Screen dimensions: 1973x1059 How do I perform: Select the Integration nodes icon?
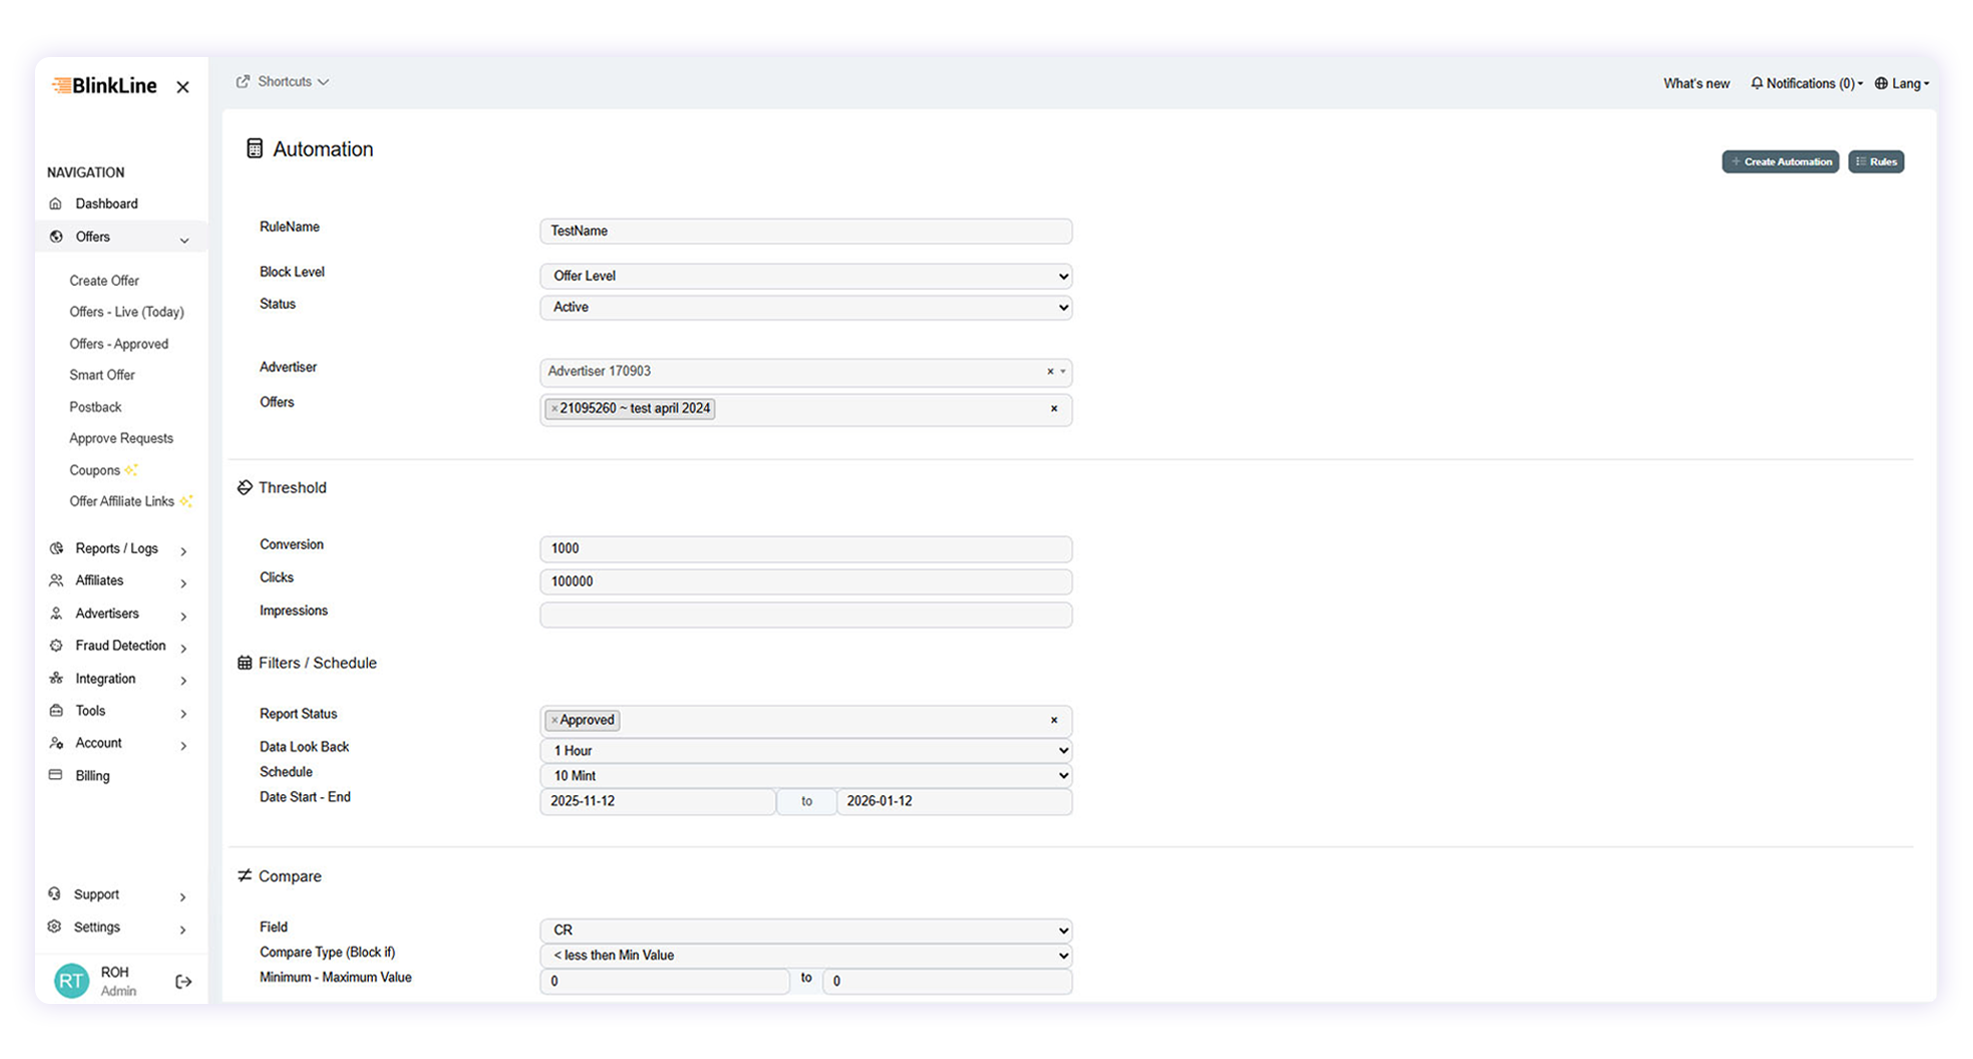[x=57, y=678]
